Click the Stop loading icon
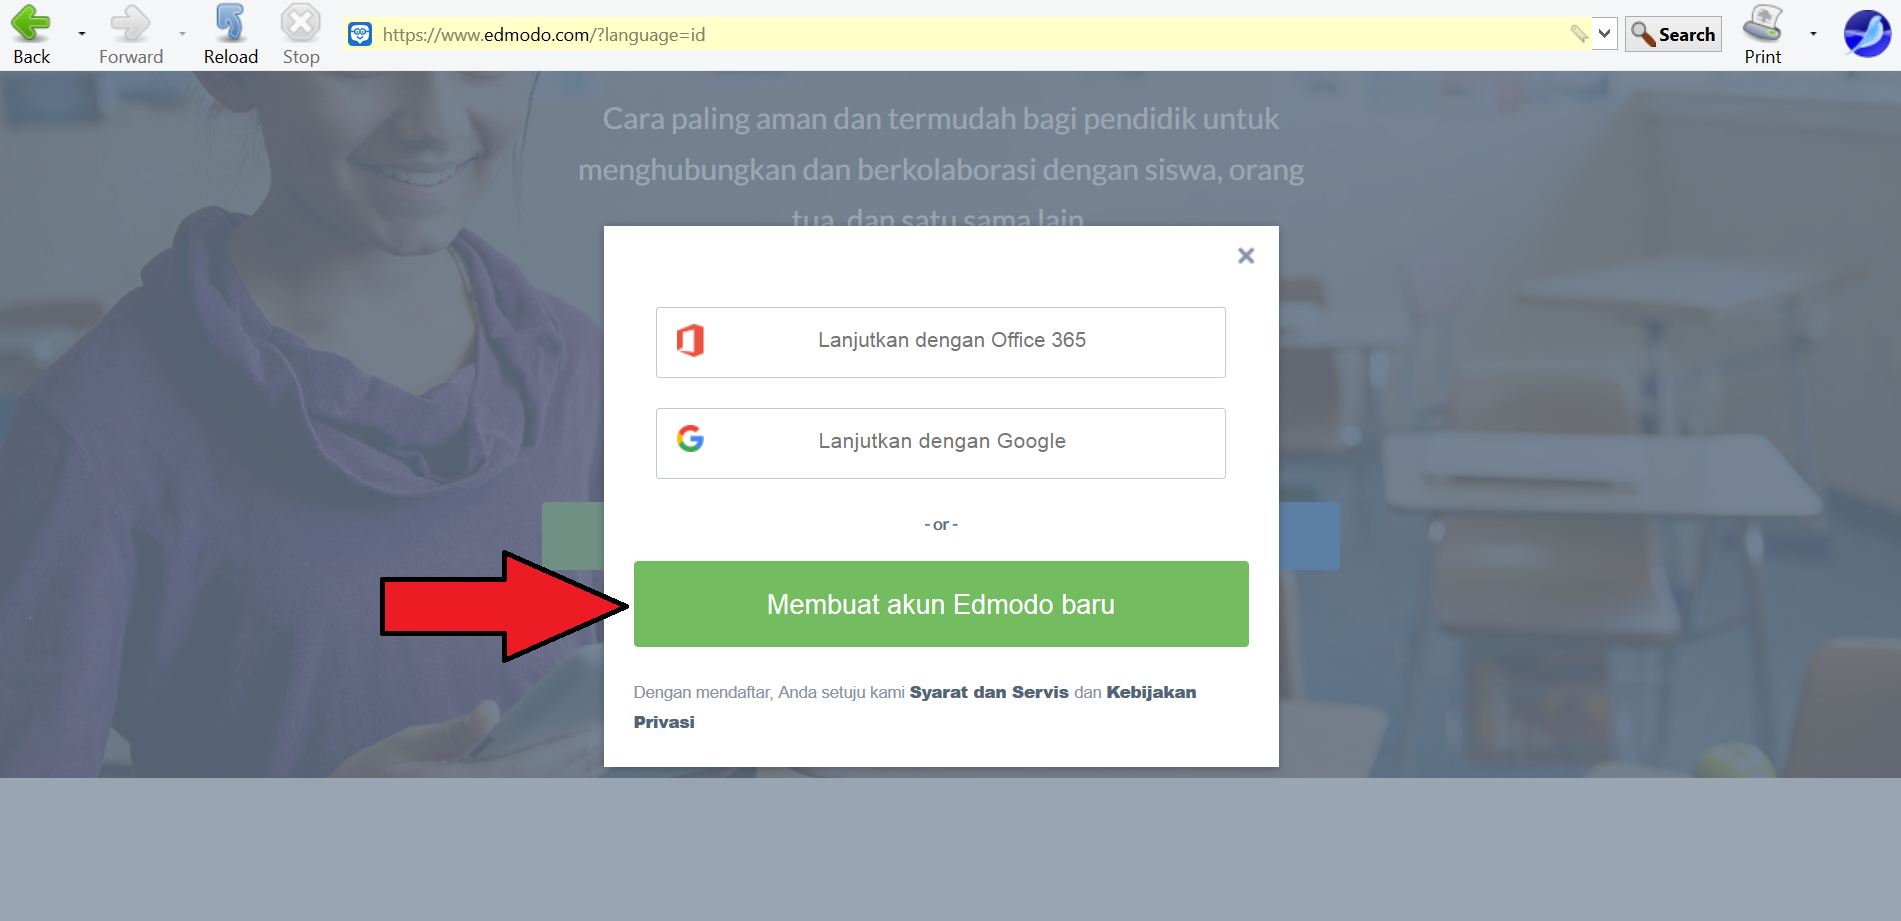This screenshot has height=921, width=1901. 300,24
